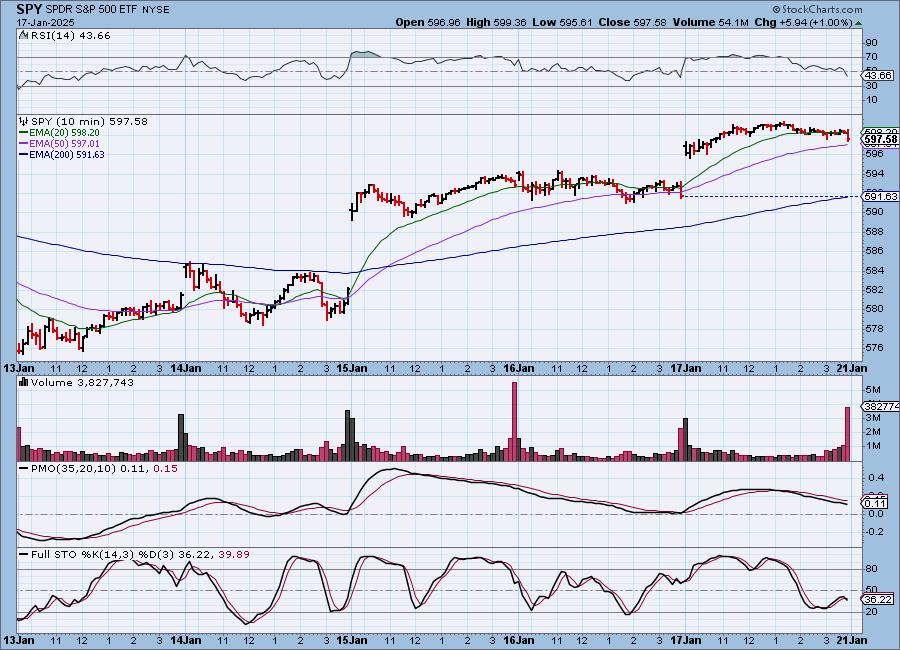This screenshot has height=650, width=900.
Task: Open the StockCharts.com copyright link
Action: [817, 9]
